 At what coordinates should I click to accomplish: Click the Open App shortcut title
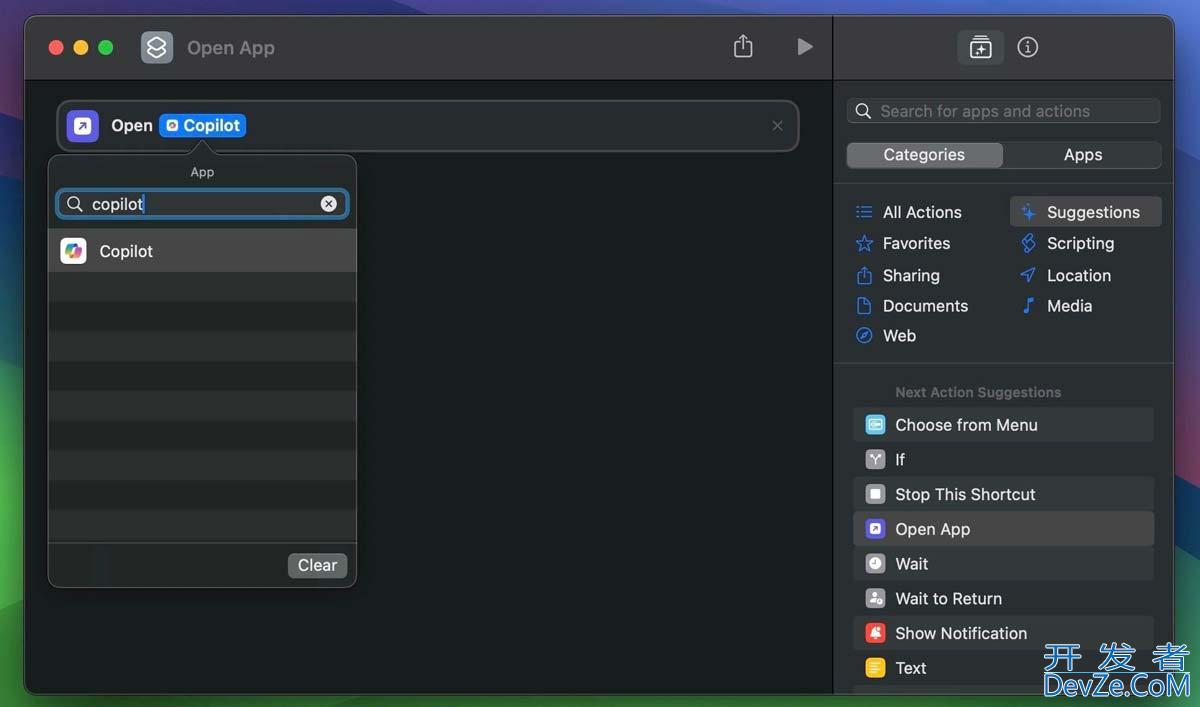click(x=231, y=48)
